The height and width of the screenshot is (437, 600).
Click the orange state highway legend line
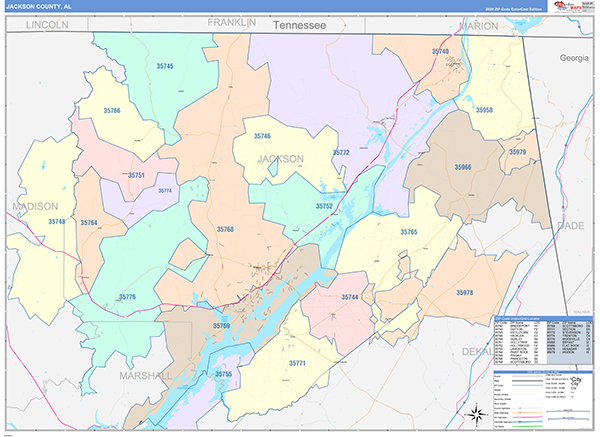[527, 413]
